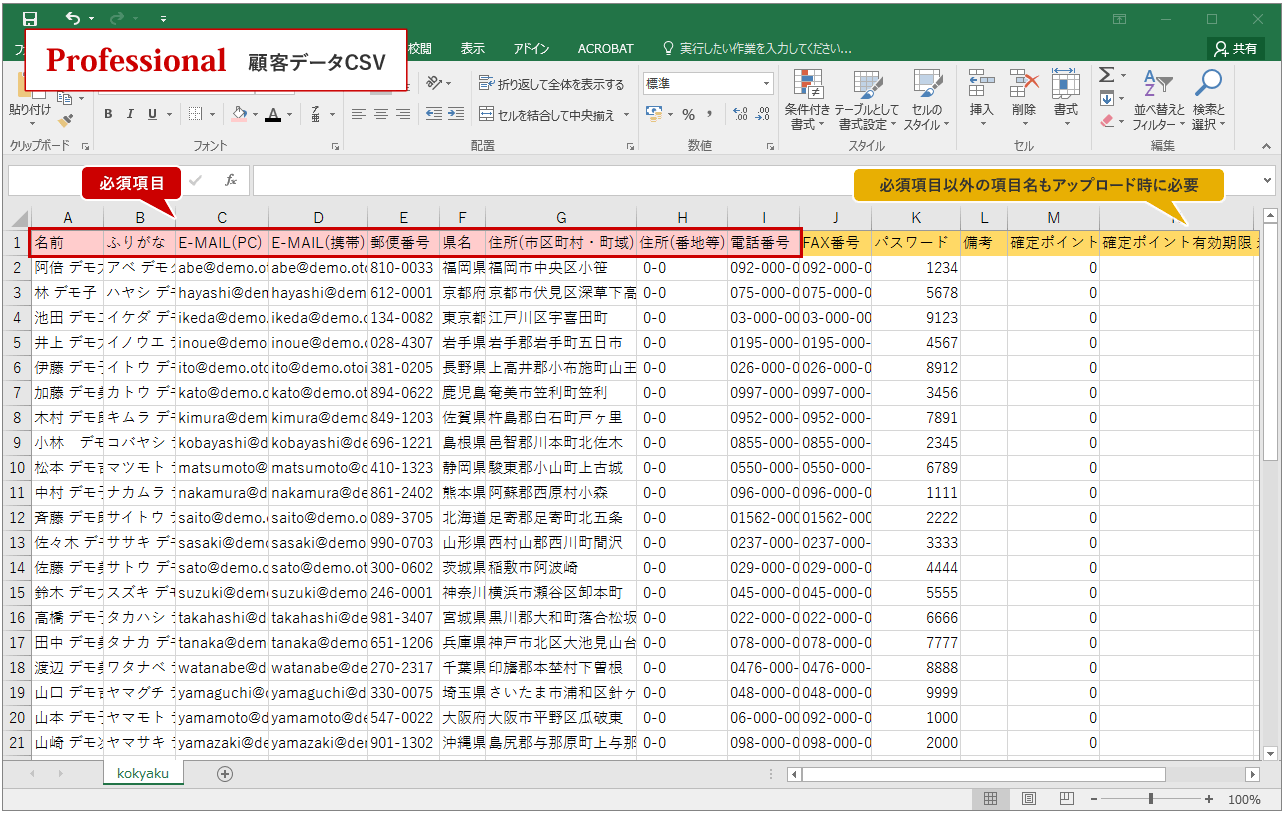The image size is (1286, 815).
Task: Click the zoom in plus button
Action: click(x=1209, y=799)
